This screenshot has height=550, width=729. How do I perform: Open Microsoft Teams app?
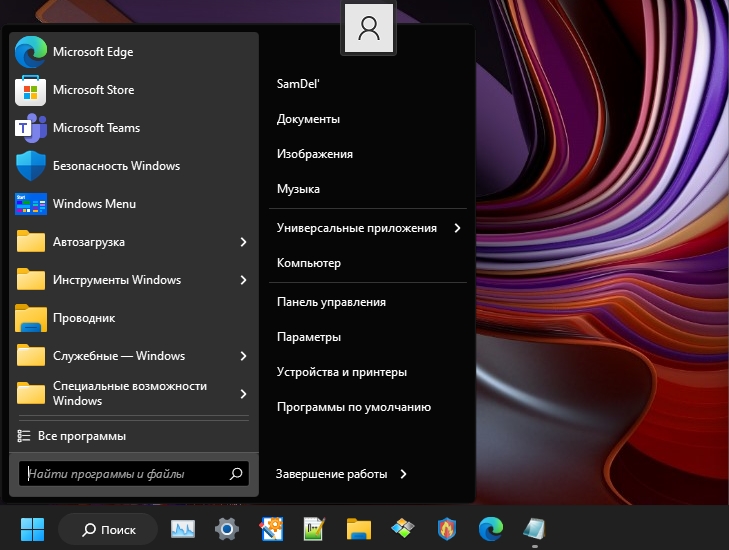tap(96, 128)
